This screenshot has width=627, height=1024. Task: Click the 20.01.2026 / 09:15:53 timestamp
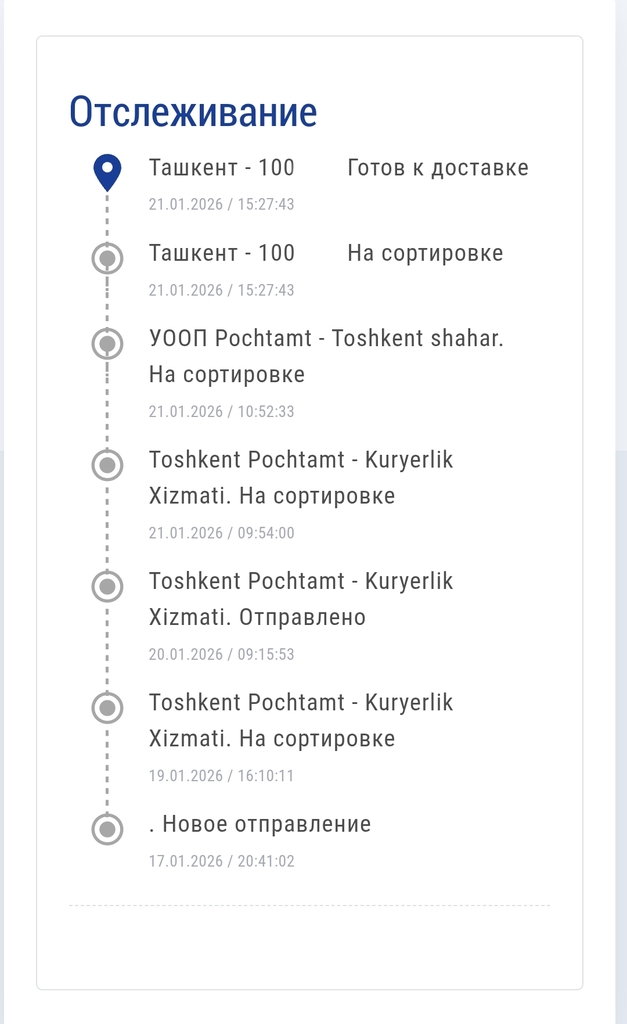click(x=221, y=654)
